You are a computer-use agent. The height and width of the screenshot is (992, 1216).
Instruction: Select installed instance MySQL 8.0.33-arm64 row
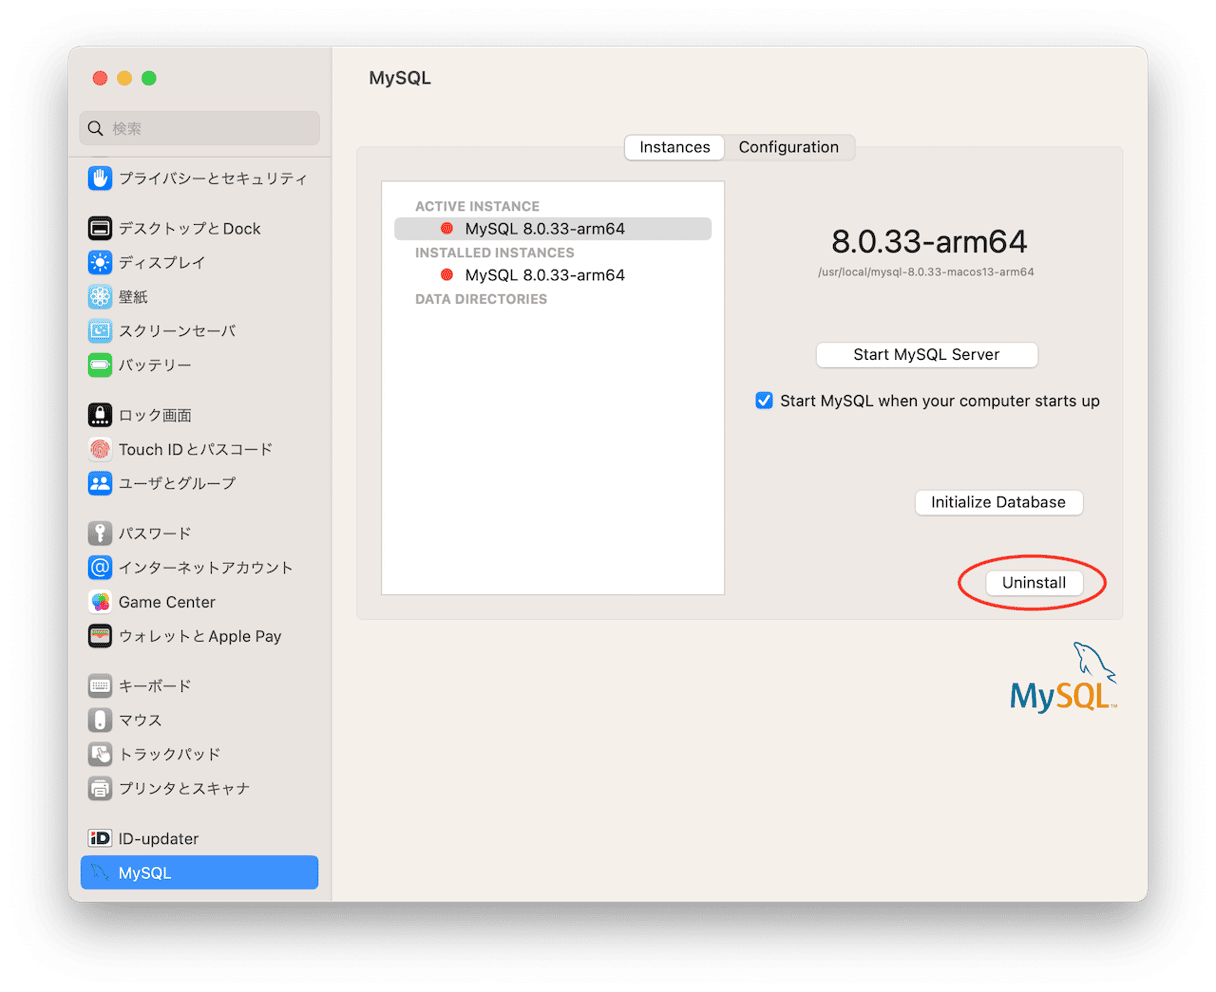pyautogui.click(x=553, y=275)
